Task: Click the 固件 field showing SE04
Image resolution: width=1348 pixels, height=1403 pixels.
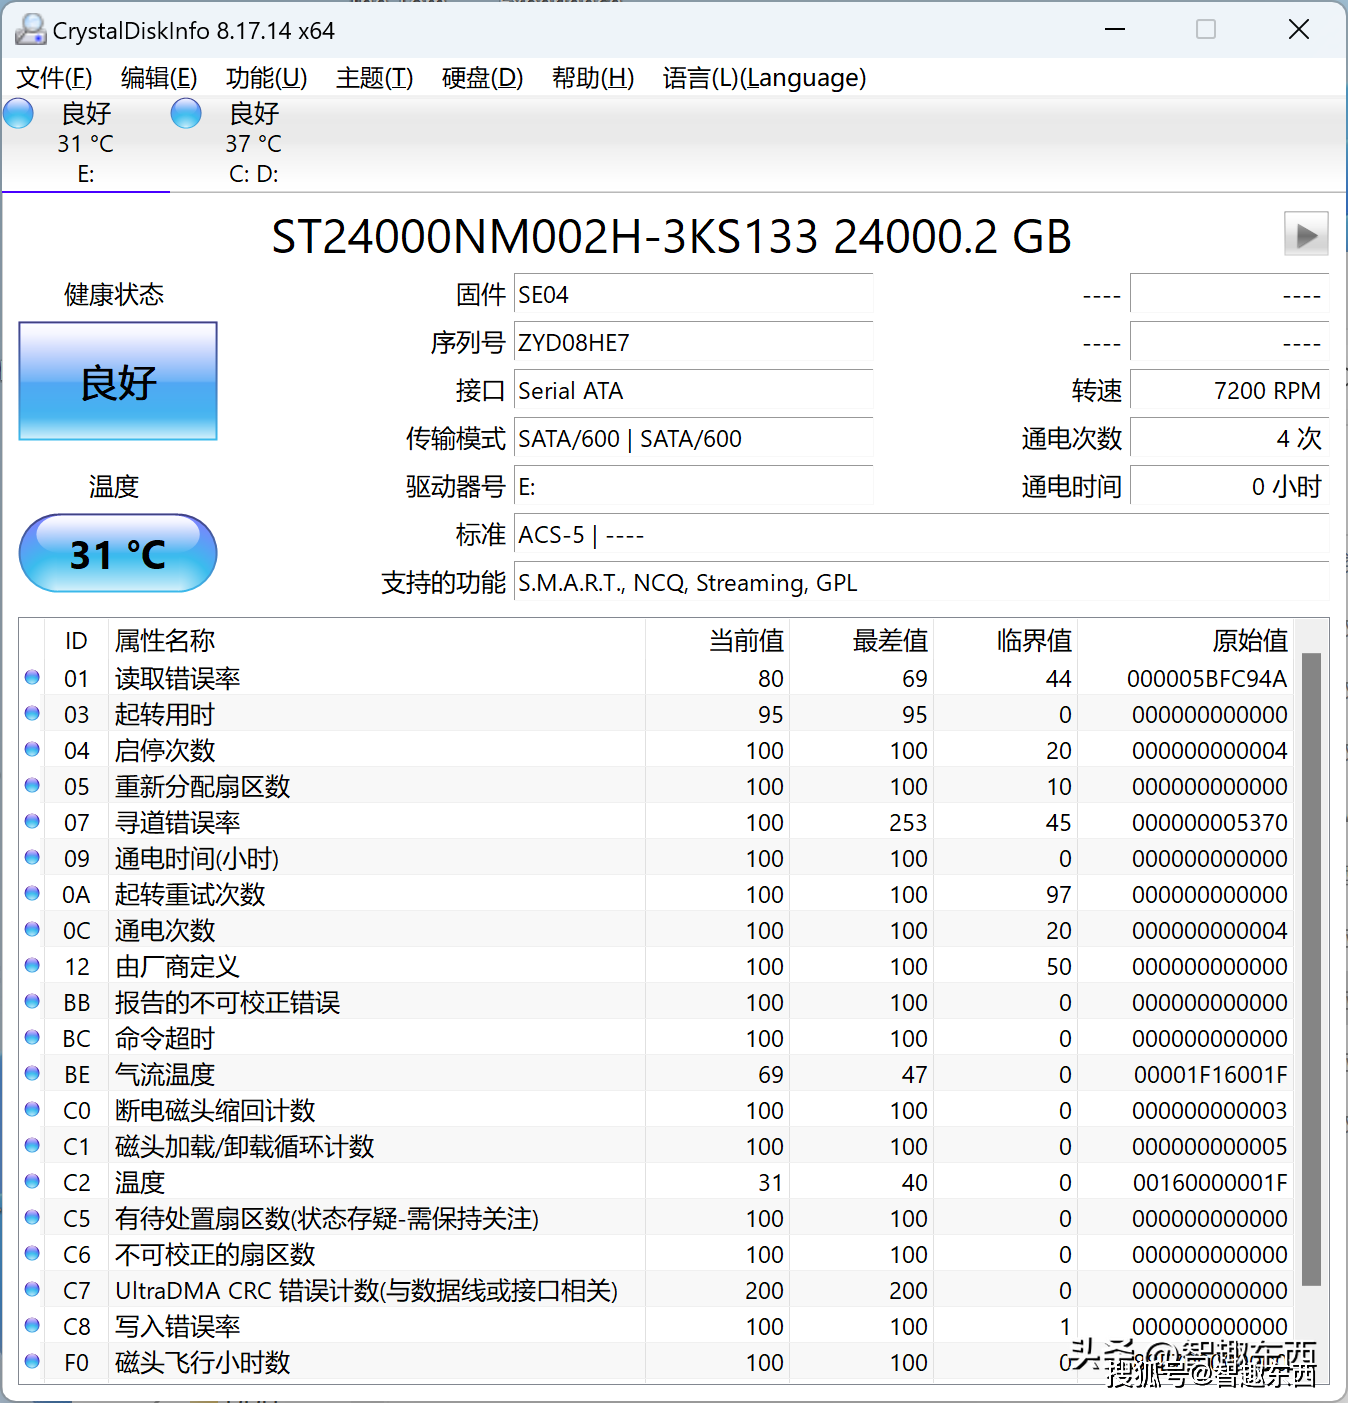Action: point(693,295)
